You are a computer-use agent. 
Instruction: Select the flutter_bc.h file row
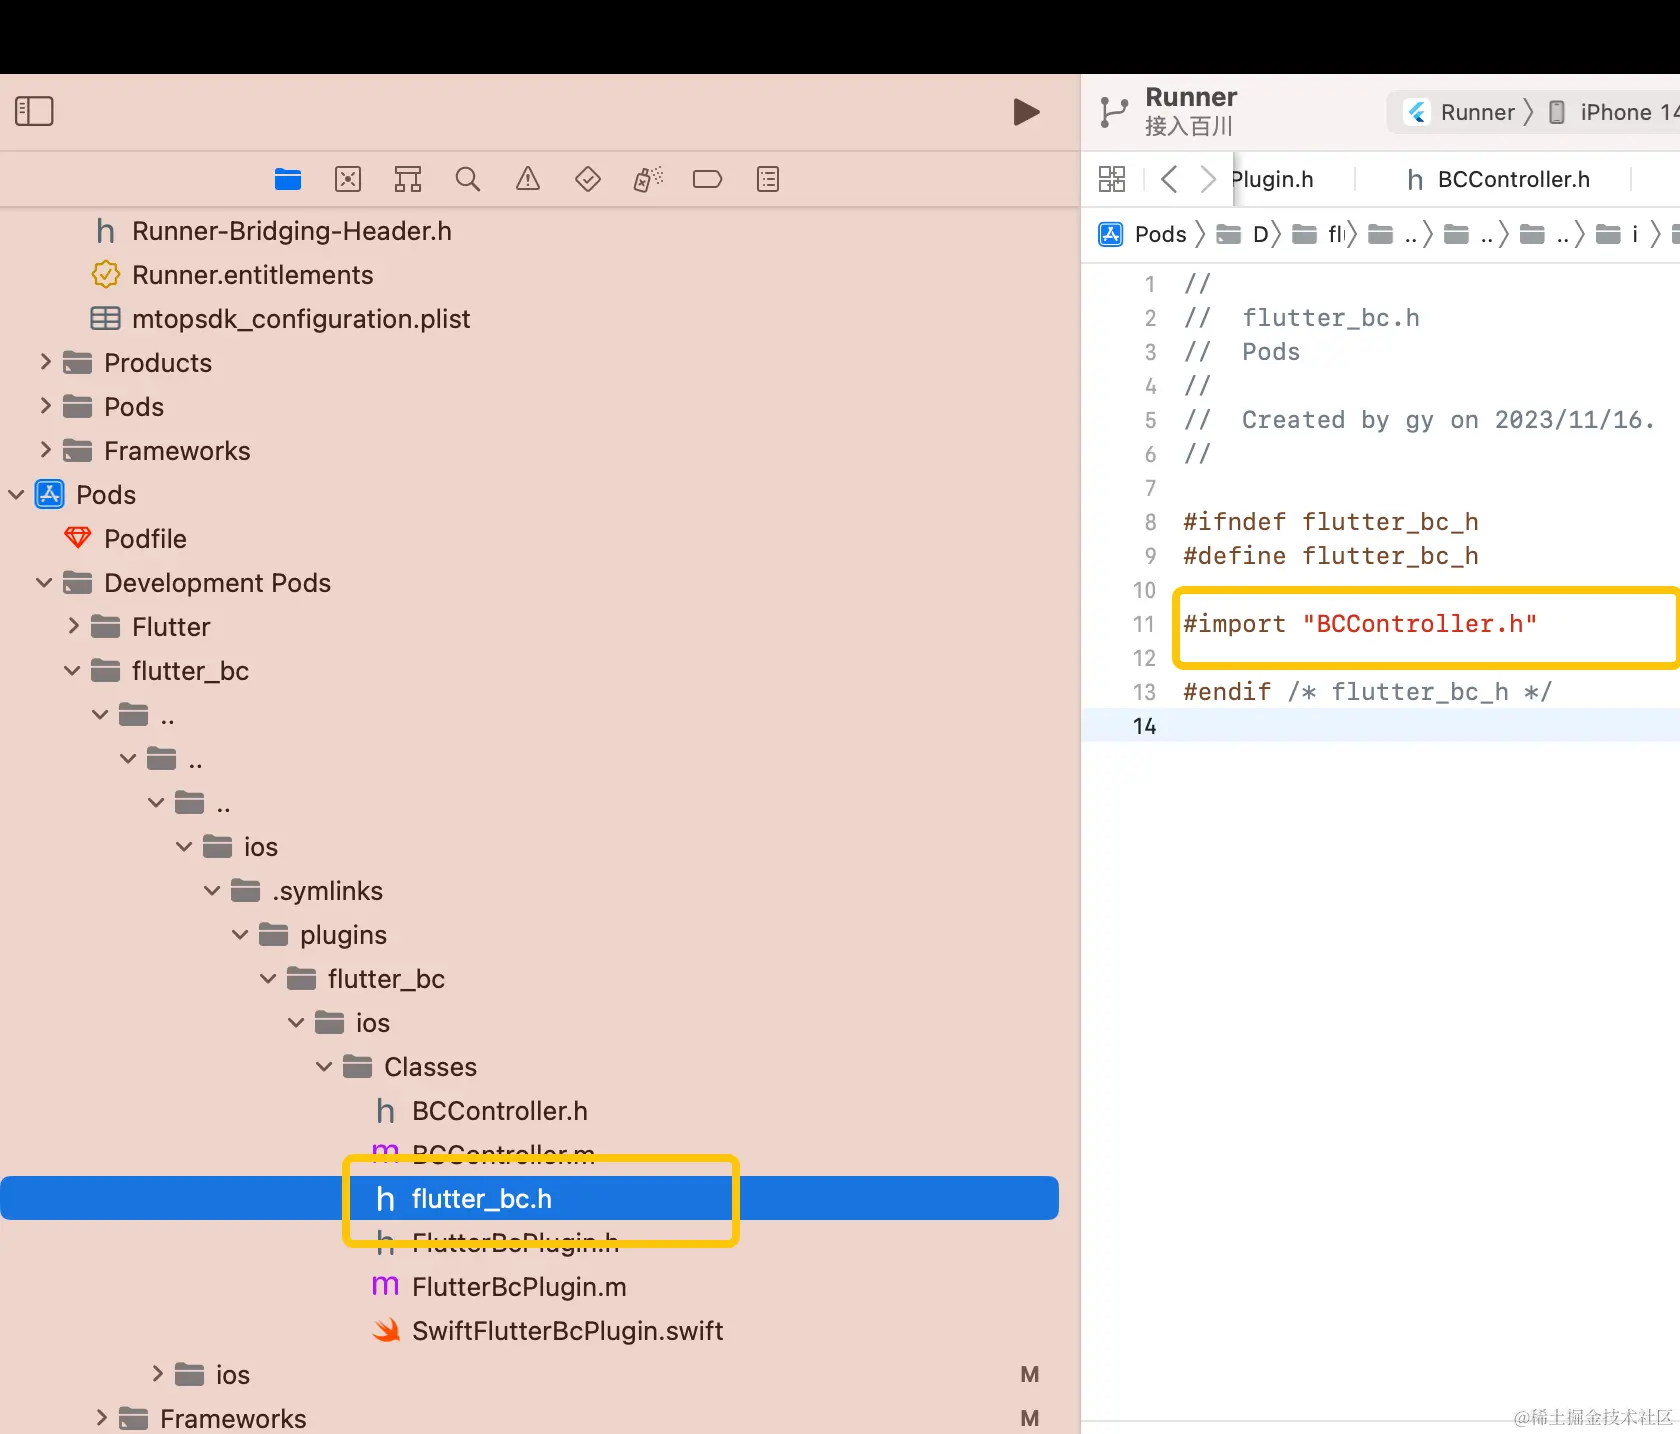pos(529,1198)
